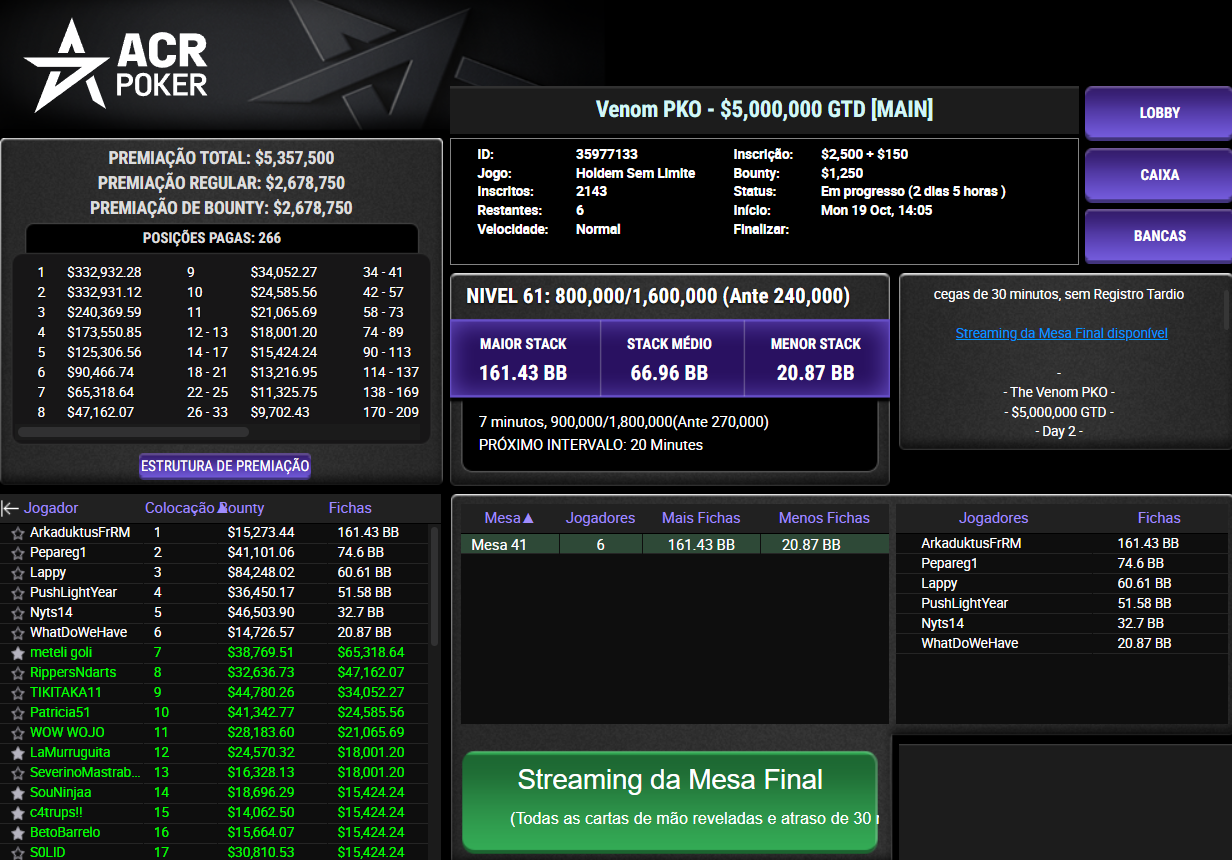Click player list vertical scrollbar

433,585
